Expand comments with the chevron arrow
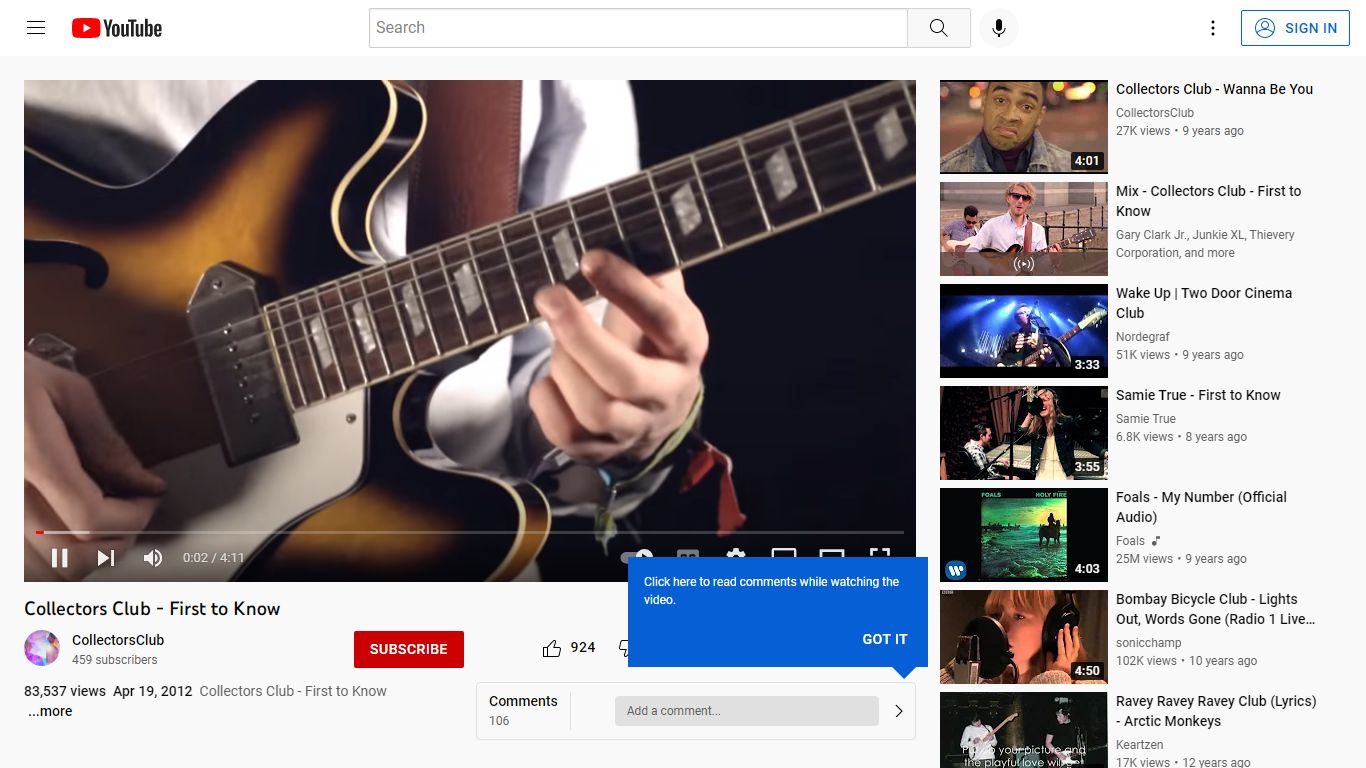The height and width of the screenshot is (768, 1366). tap(898, 711)
